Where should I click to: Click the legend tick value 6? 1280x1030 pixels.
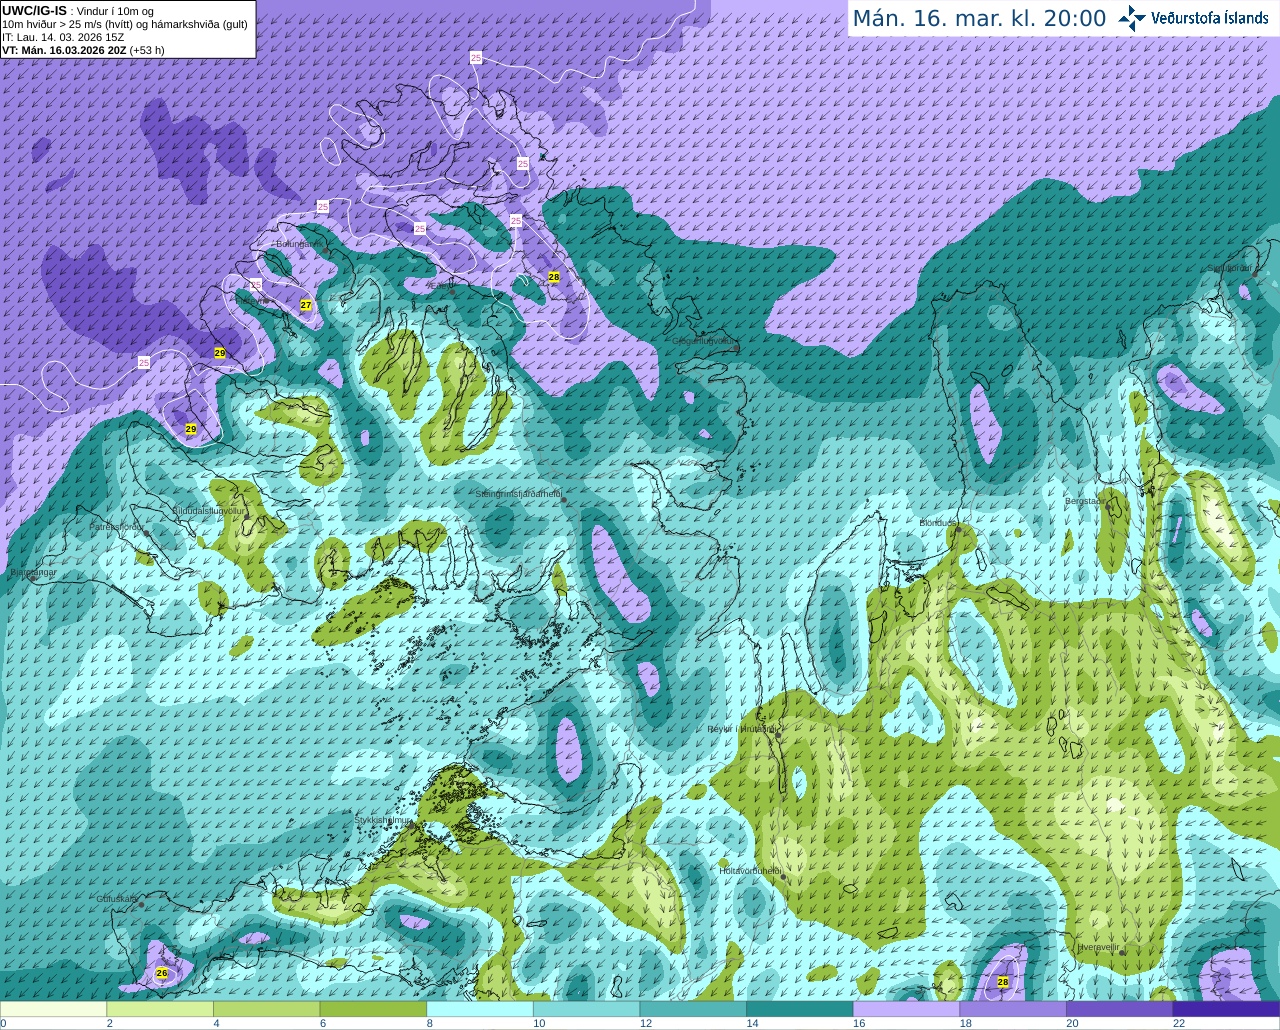click(x=323, y=1024)
